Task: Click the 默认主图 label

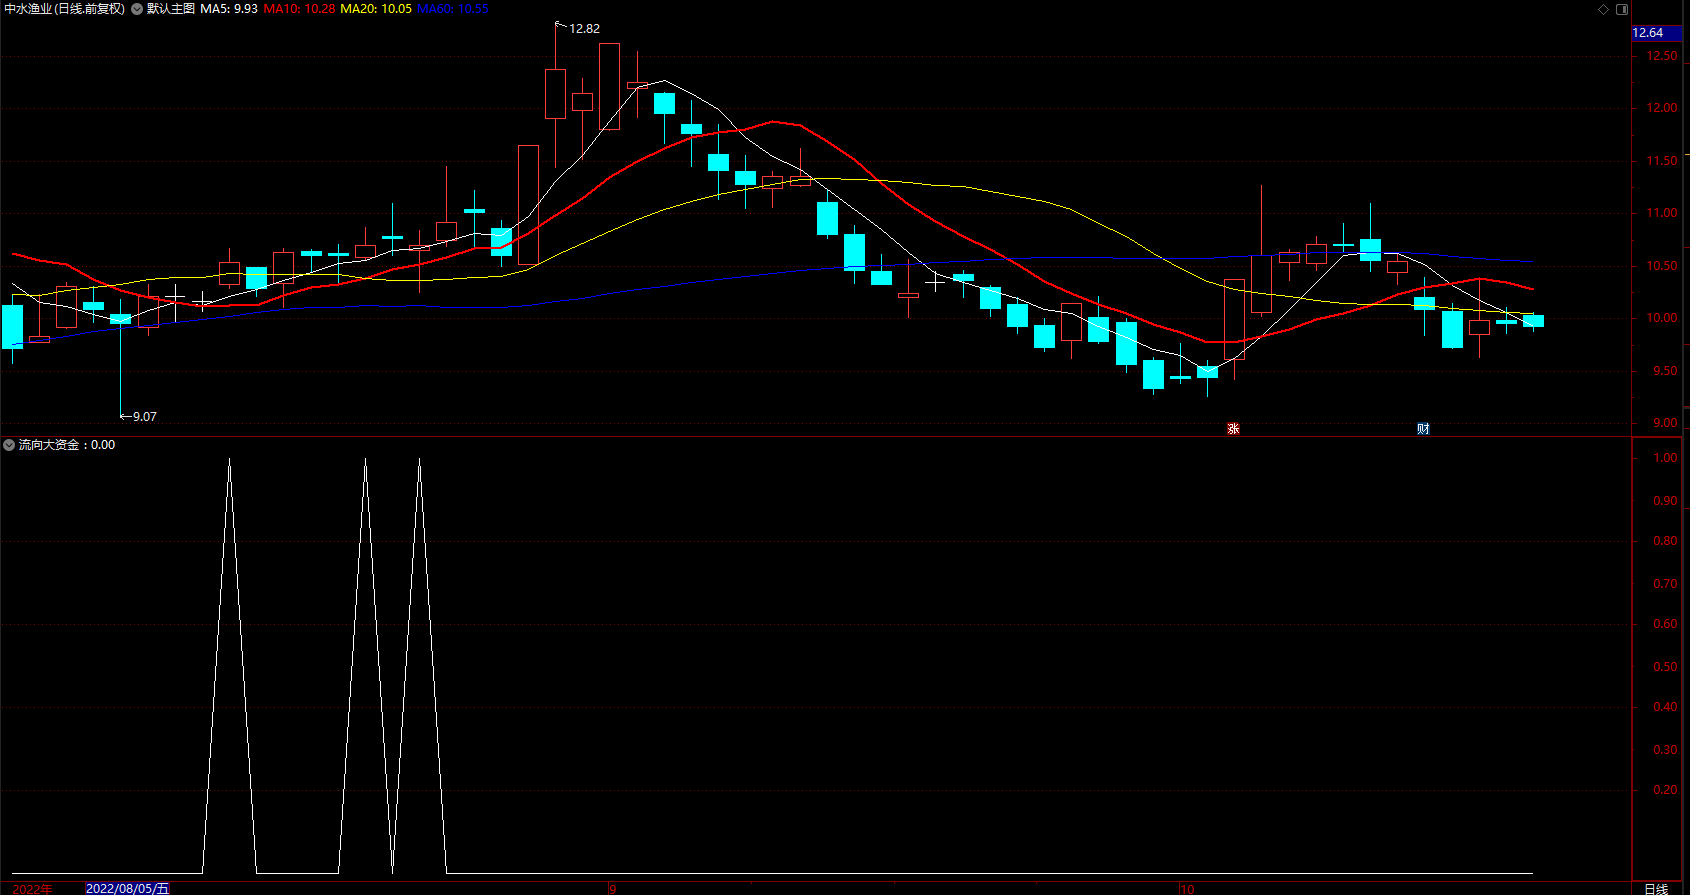Action: click(x=171, y=9)
